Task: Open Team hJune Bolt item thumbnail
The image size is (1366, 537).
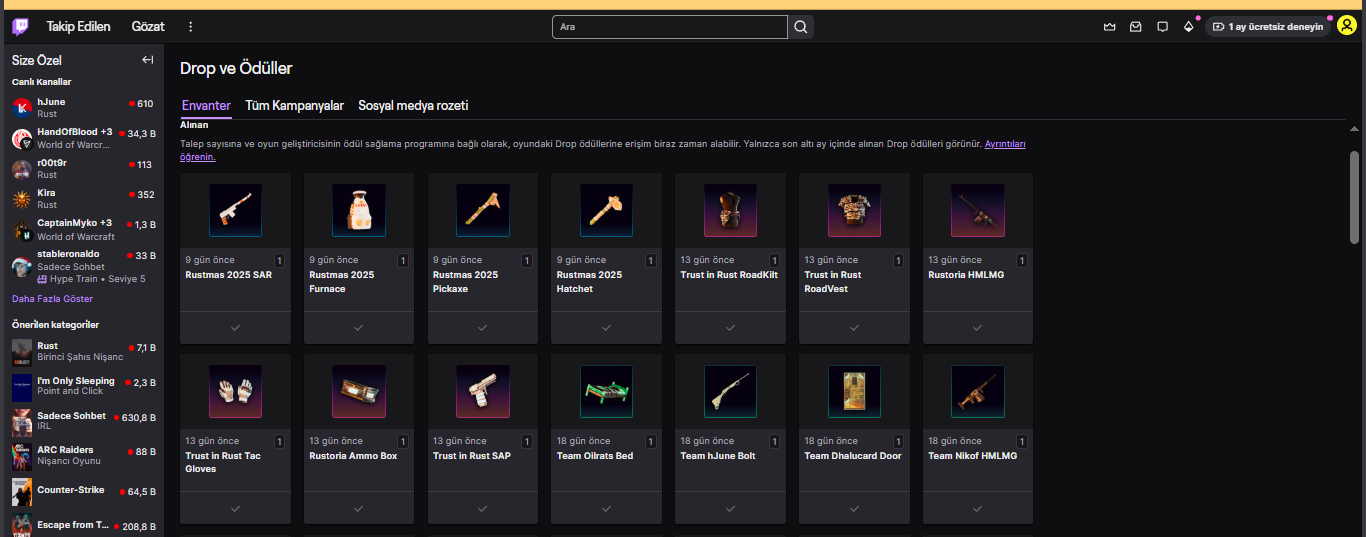Action: (730, 391)
